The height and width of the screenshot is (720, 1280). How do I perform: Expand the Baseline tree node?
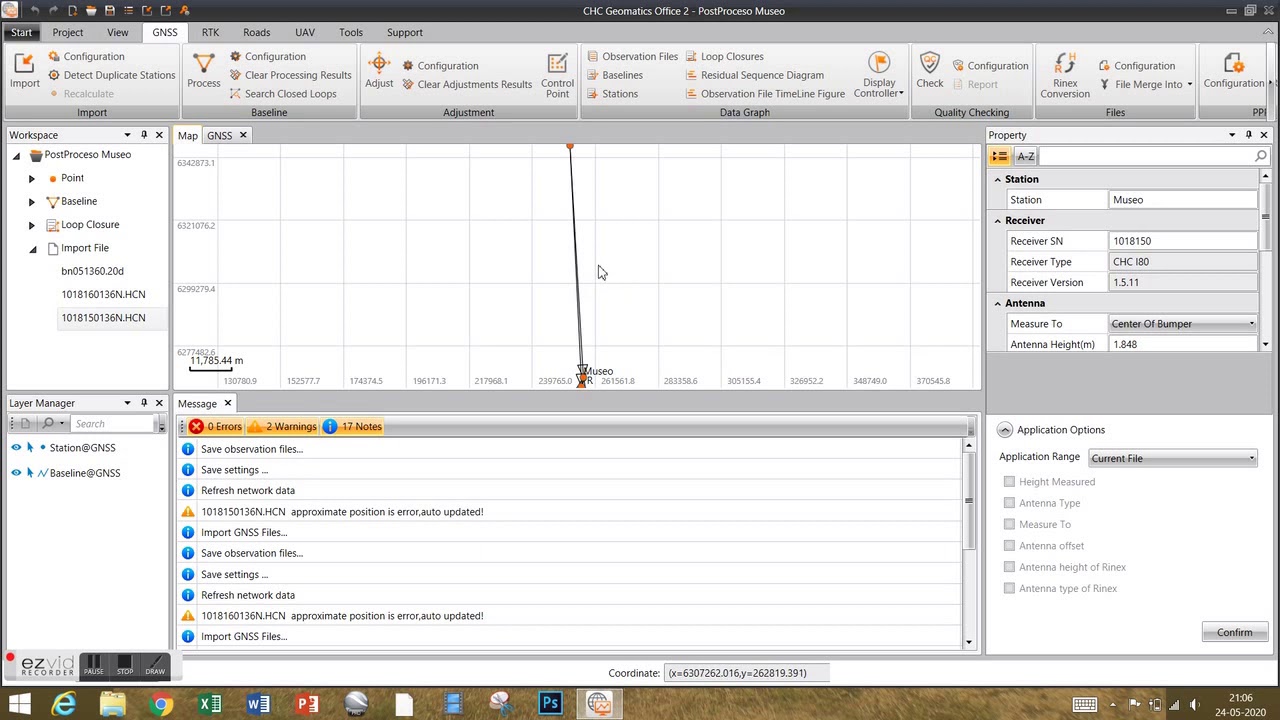coord(31,202)
